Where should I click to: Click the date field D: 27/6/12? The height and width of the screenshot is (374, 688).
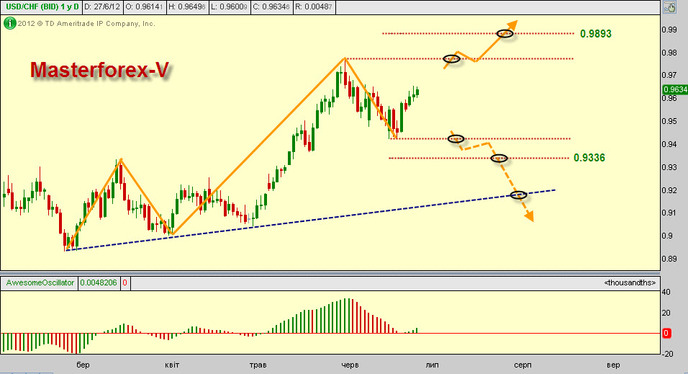(x=102, y=7)
